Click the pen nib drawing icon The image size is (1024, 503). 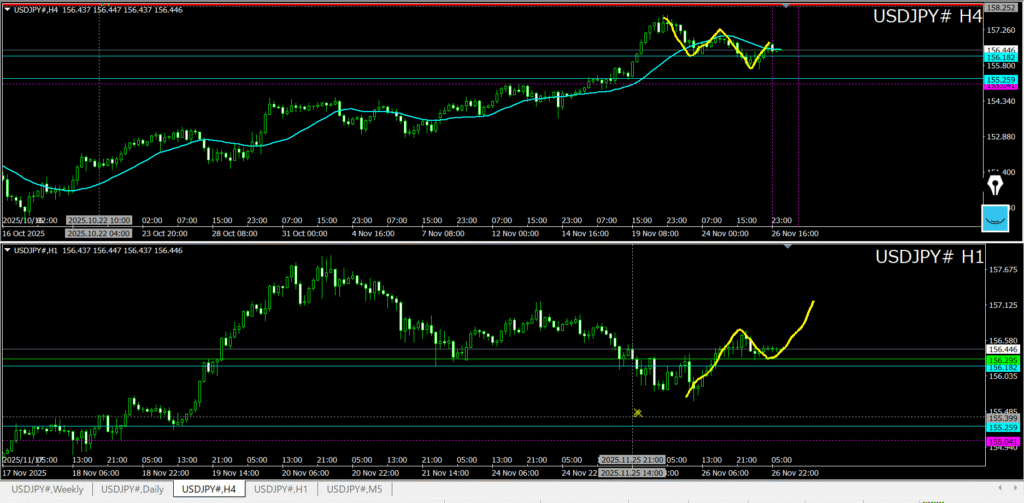point(995,186)
